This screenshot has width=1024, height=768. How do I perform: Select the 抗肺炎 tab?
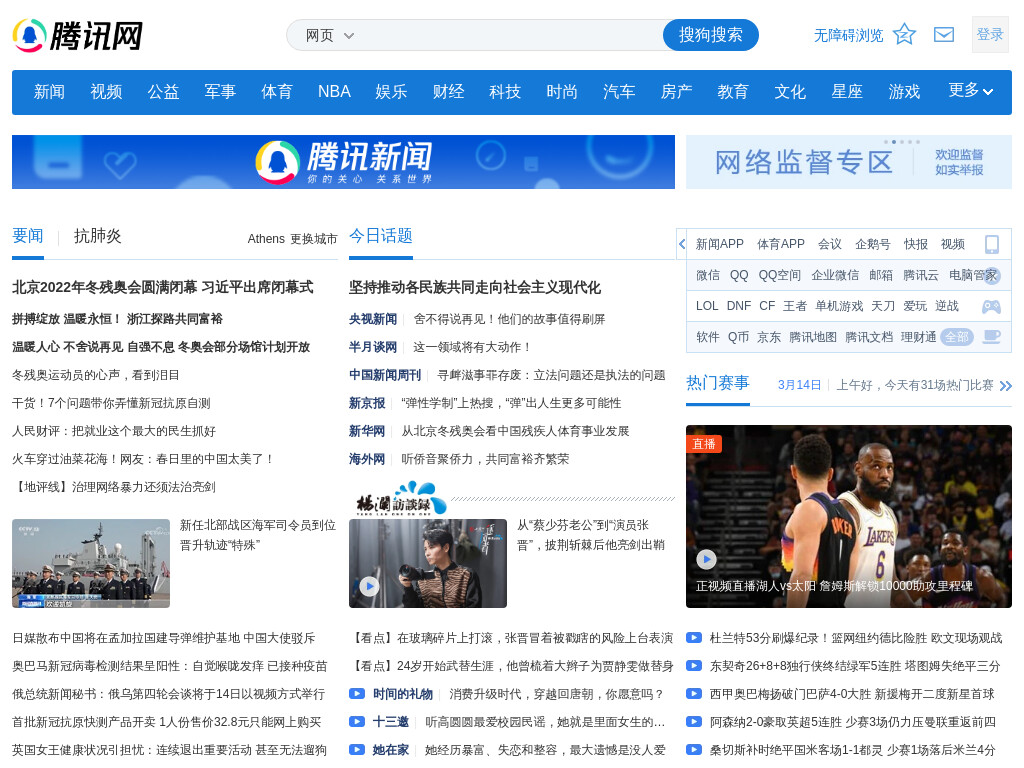tap(98, 236)
